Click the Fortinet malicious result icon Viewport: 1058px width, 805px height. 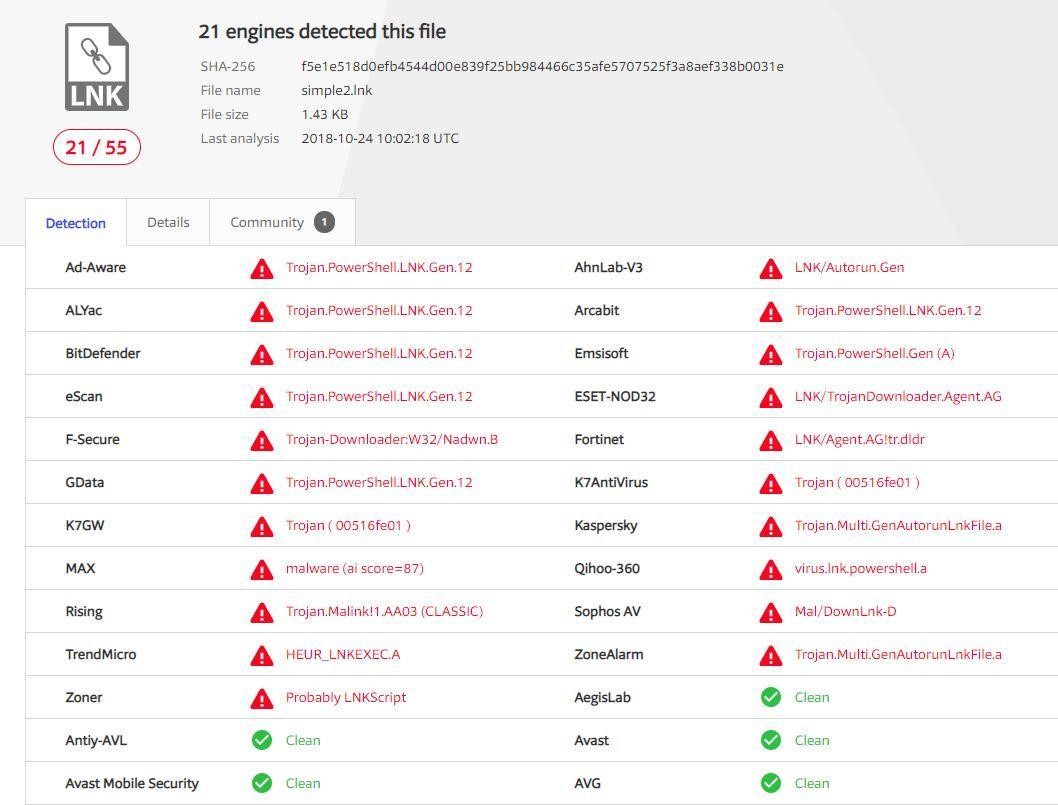771,440
